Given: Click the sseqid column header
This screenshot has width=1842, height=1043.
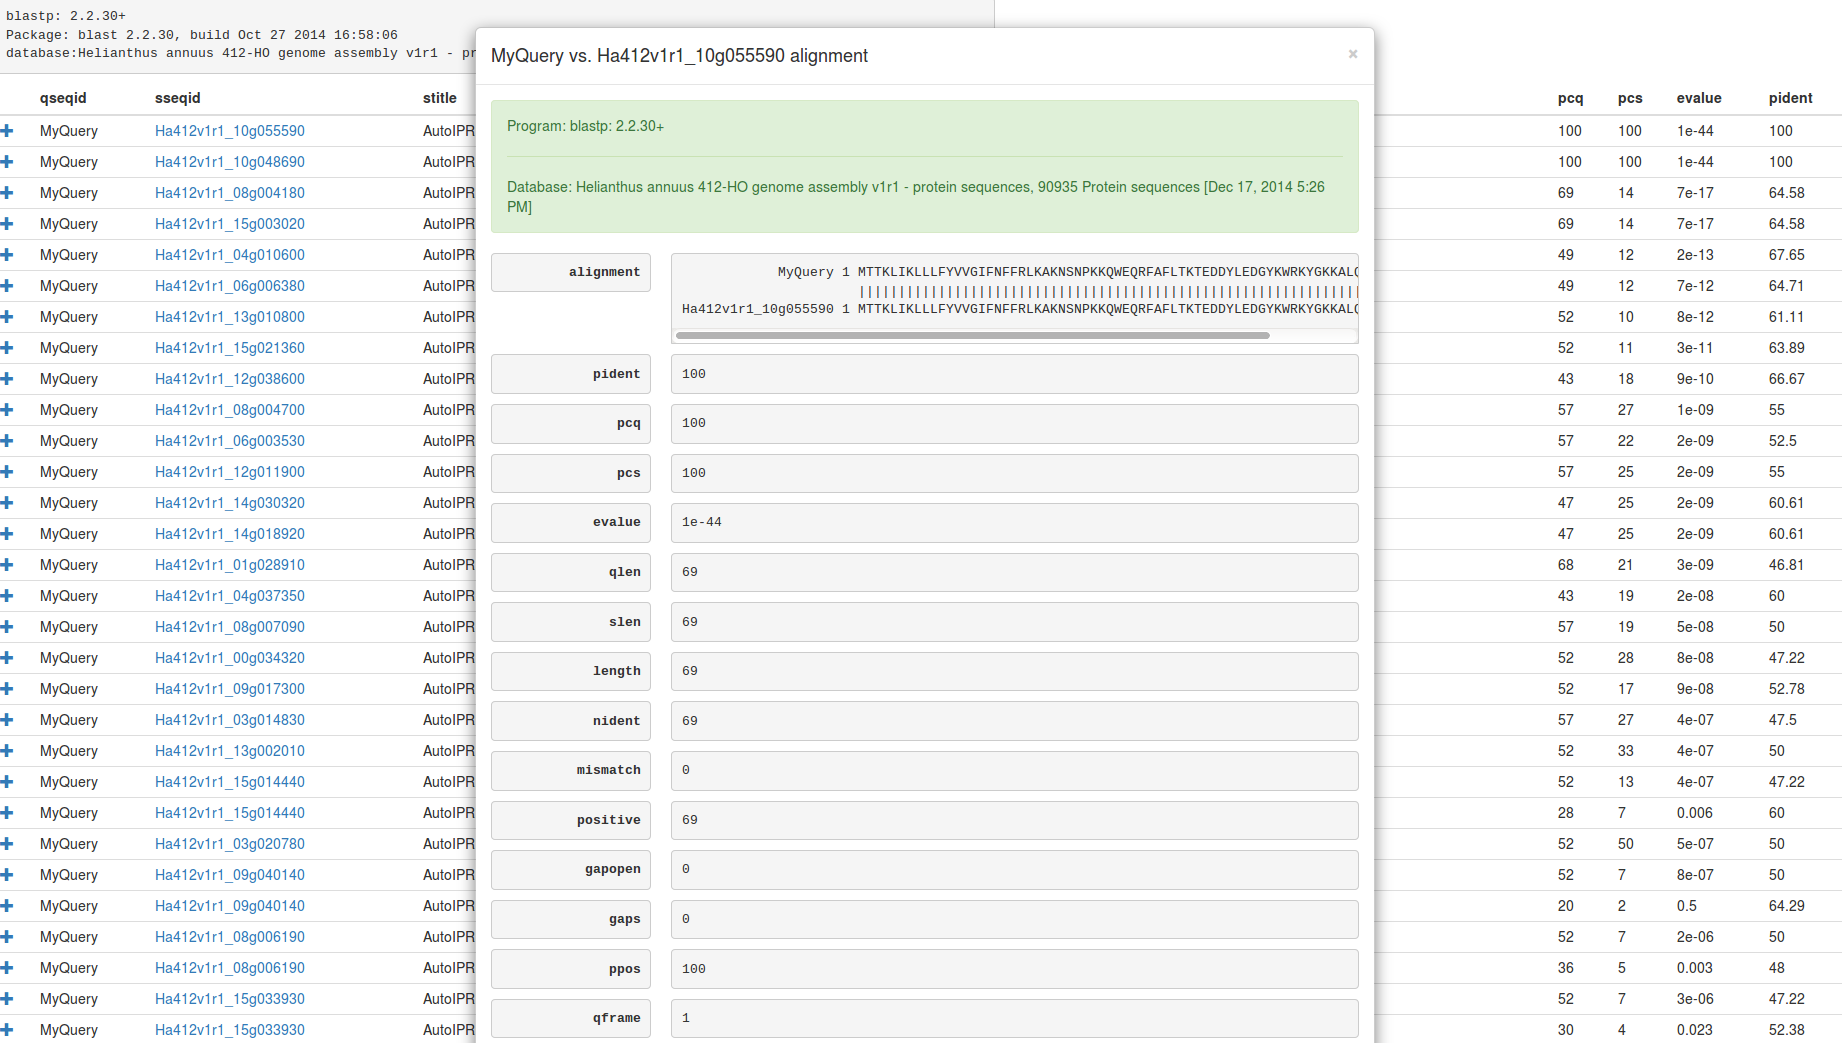Looking at the screenshot, I should pyautogui.click(x=177, y=98).
